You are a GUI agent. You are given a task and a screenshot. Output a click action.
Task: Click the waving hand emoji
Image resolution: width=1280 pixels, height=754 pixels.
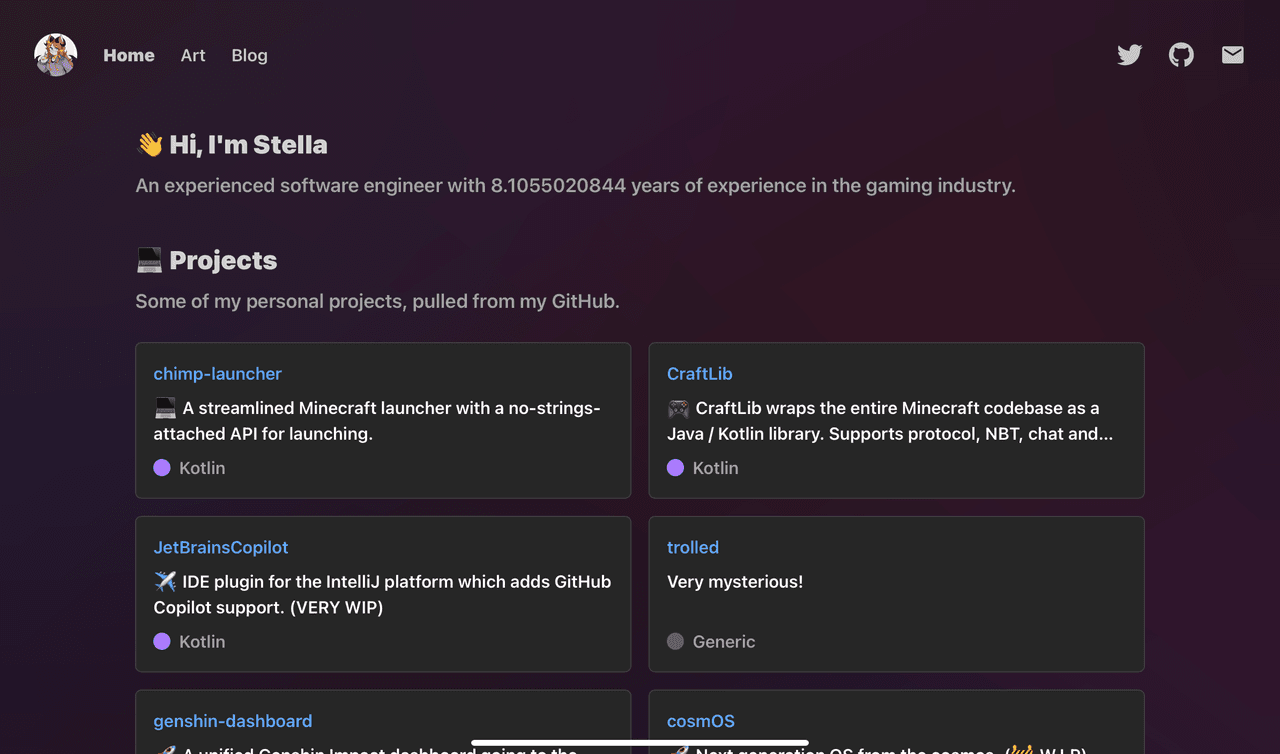point(150,145)
